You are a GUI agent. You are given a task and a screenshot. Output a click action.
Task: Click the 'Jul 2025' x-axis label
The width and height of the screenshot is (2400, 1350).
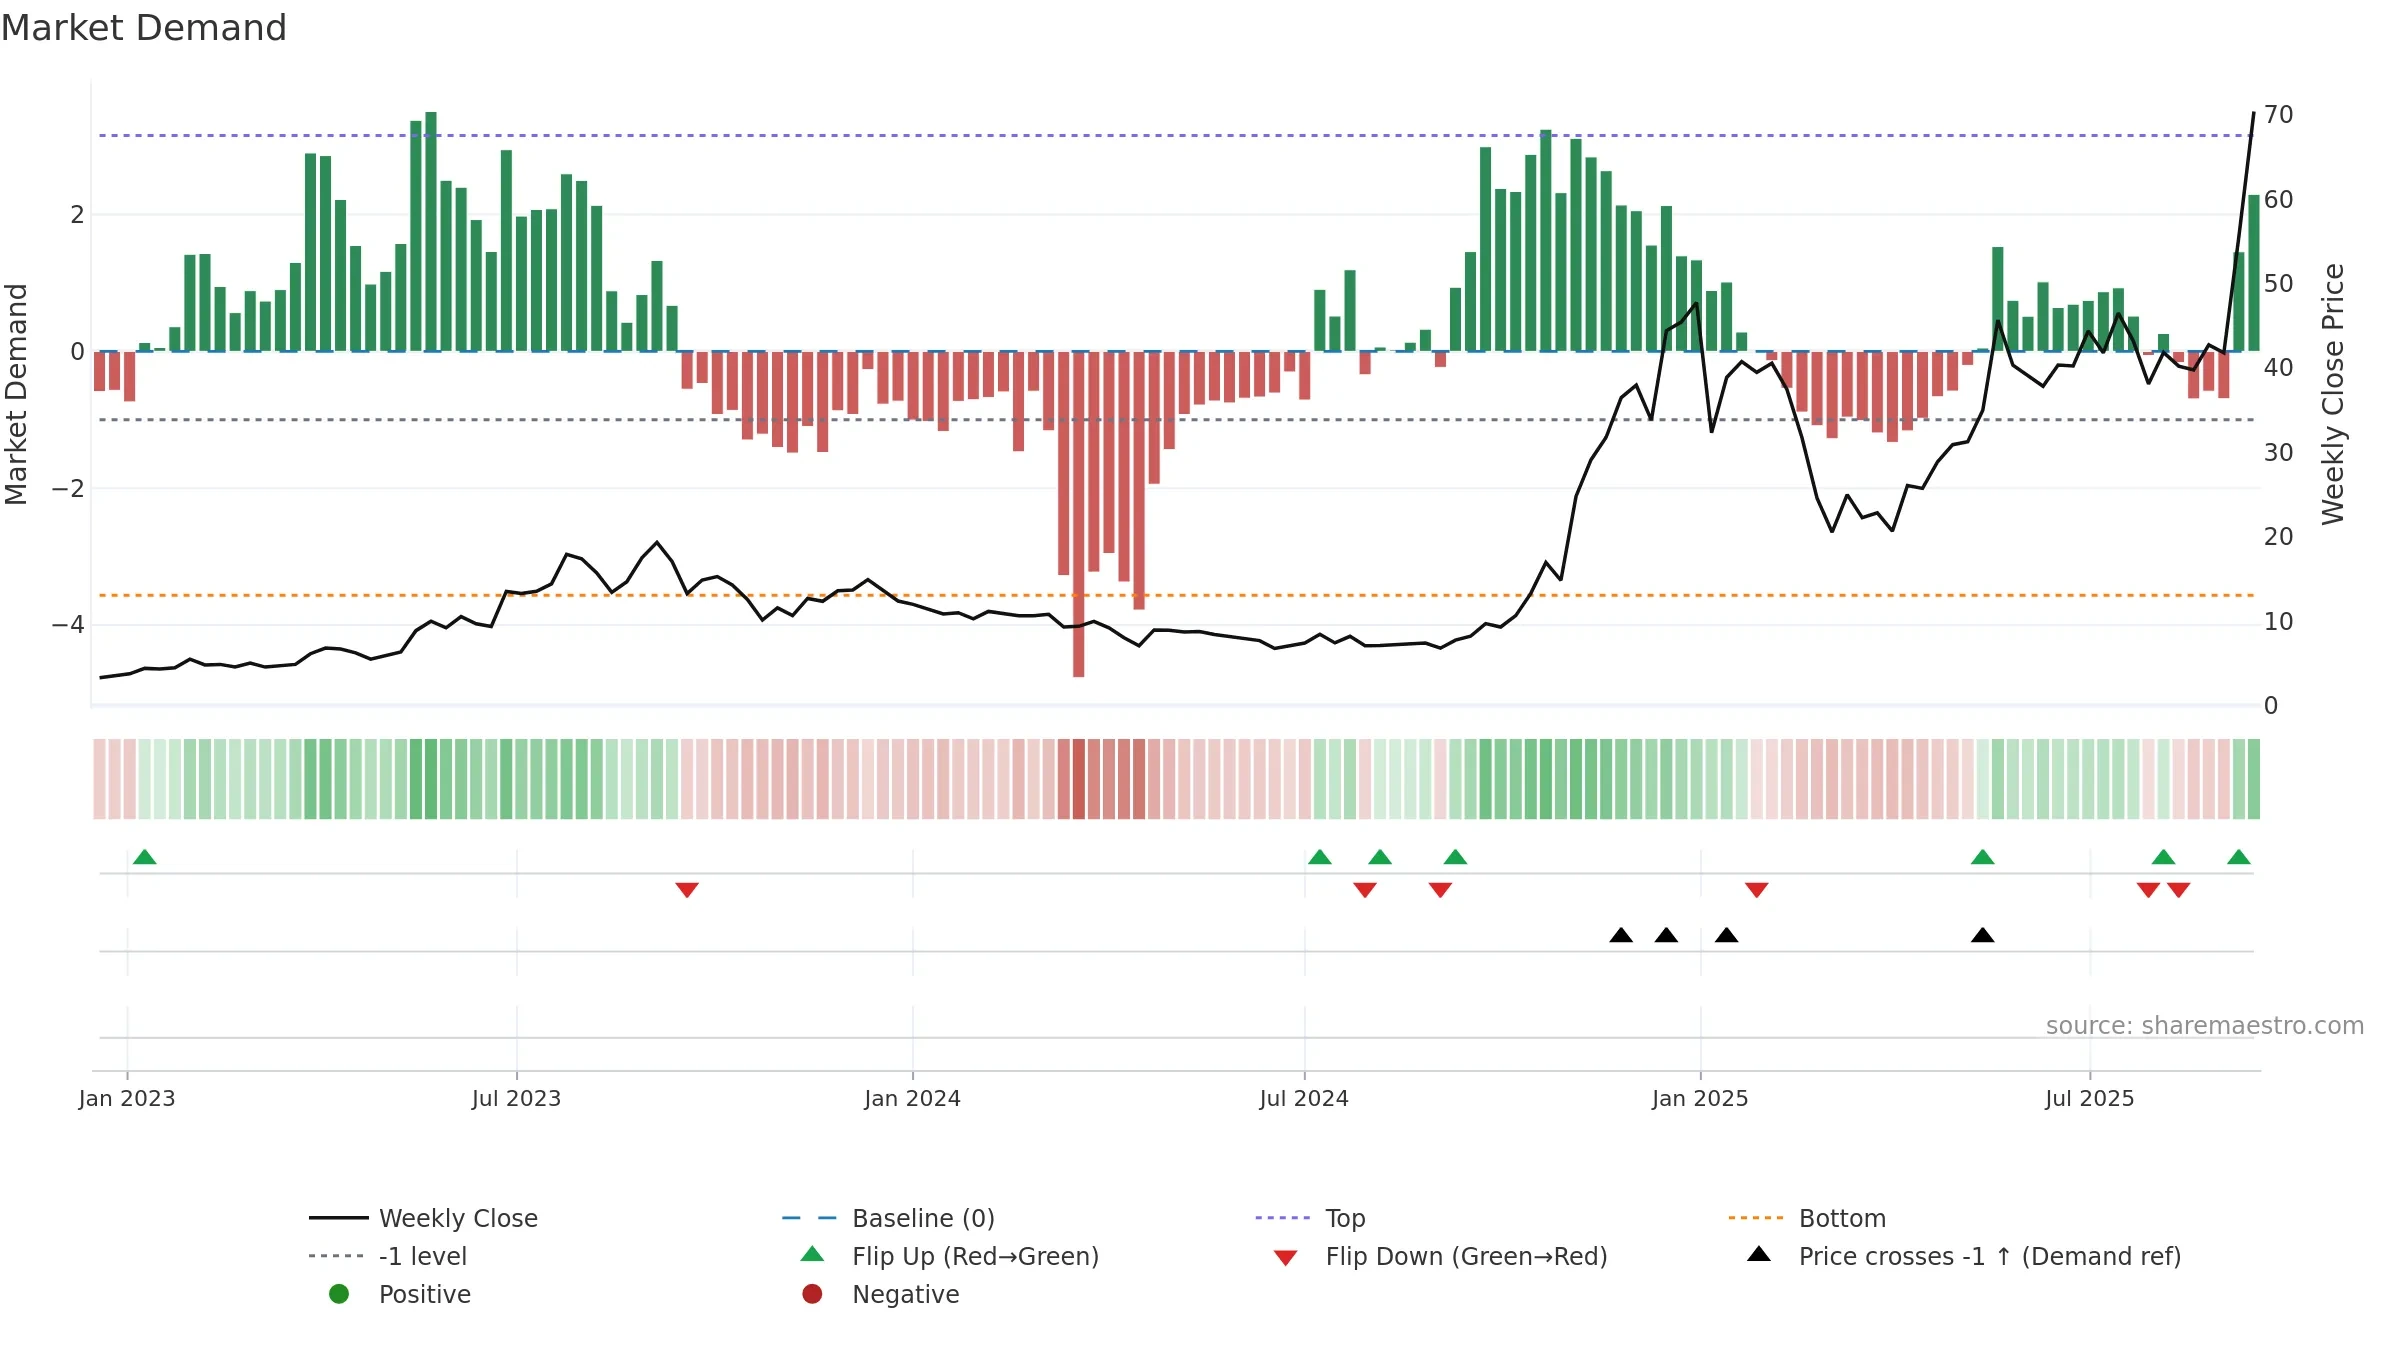[x=2090, y=1098]
